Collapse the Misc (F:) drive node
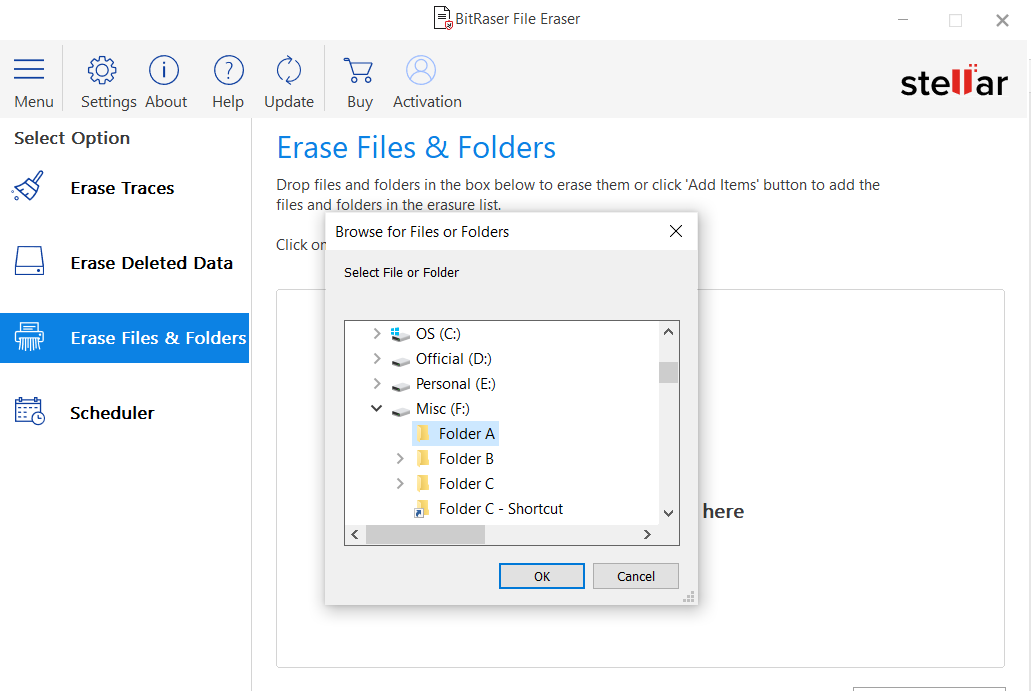1031x691 pixels. click(377, 409)
